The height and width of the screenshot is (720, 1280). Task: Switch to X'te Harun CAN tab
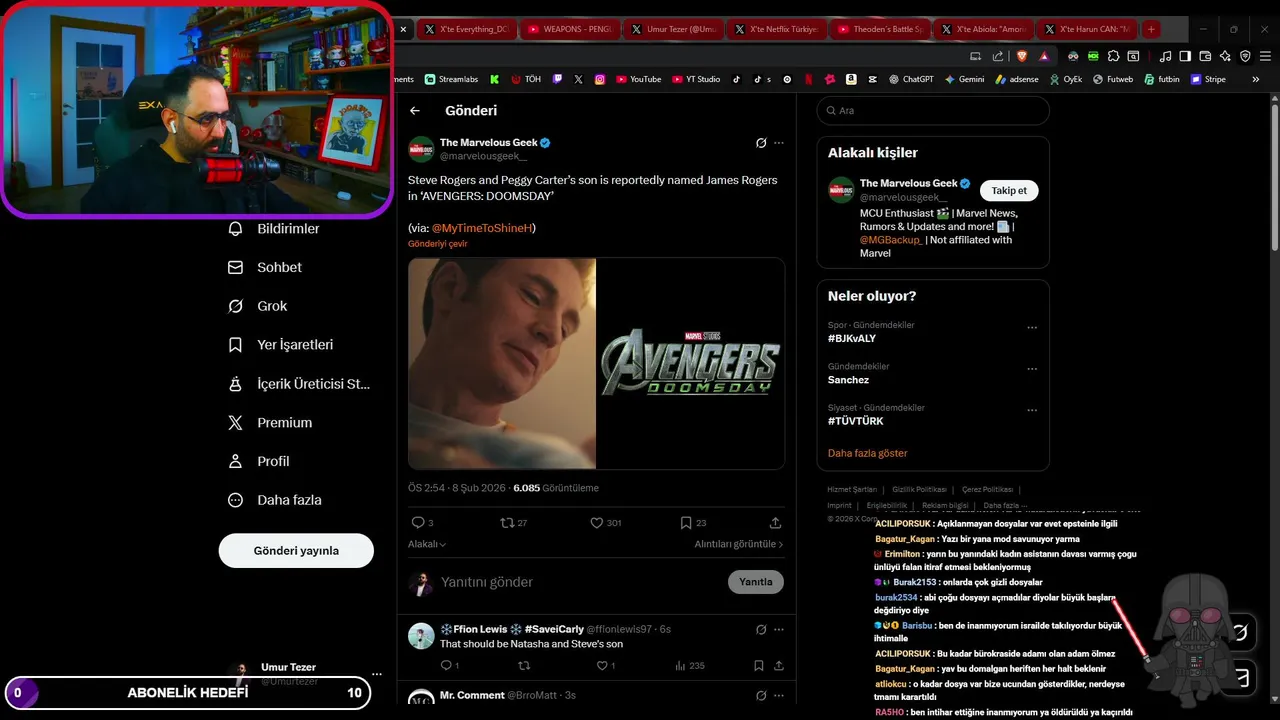(x=1086, y=29)
